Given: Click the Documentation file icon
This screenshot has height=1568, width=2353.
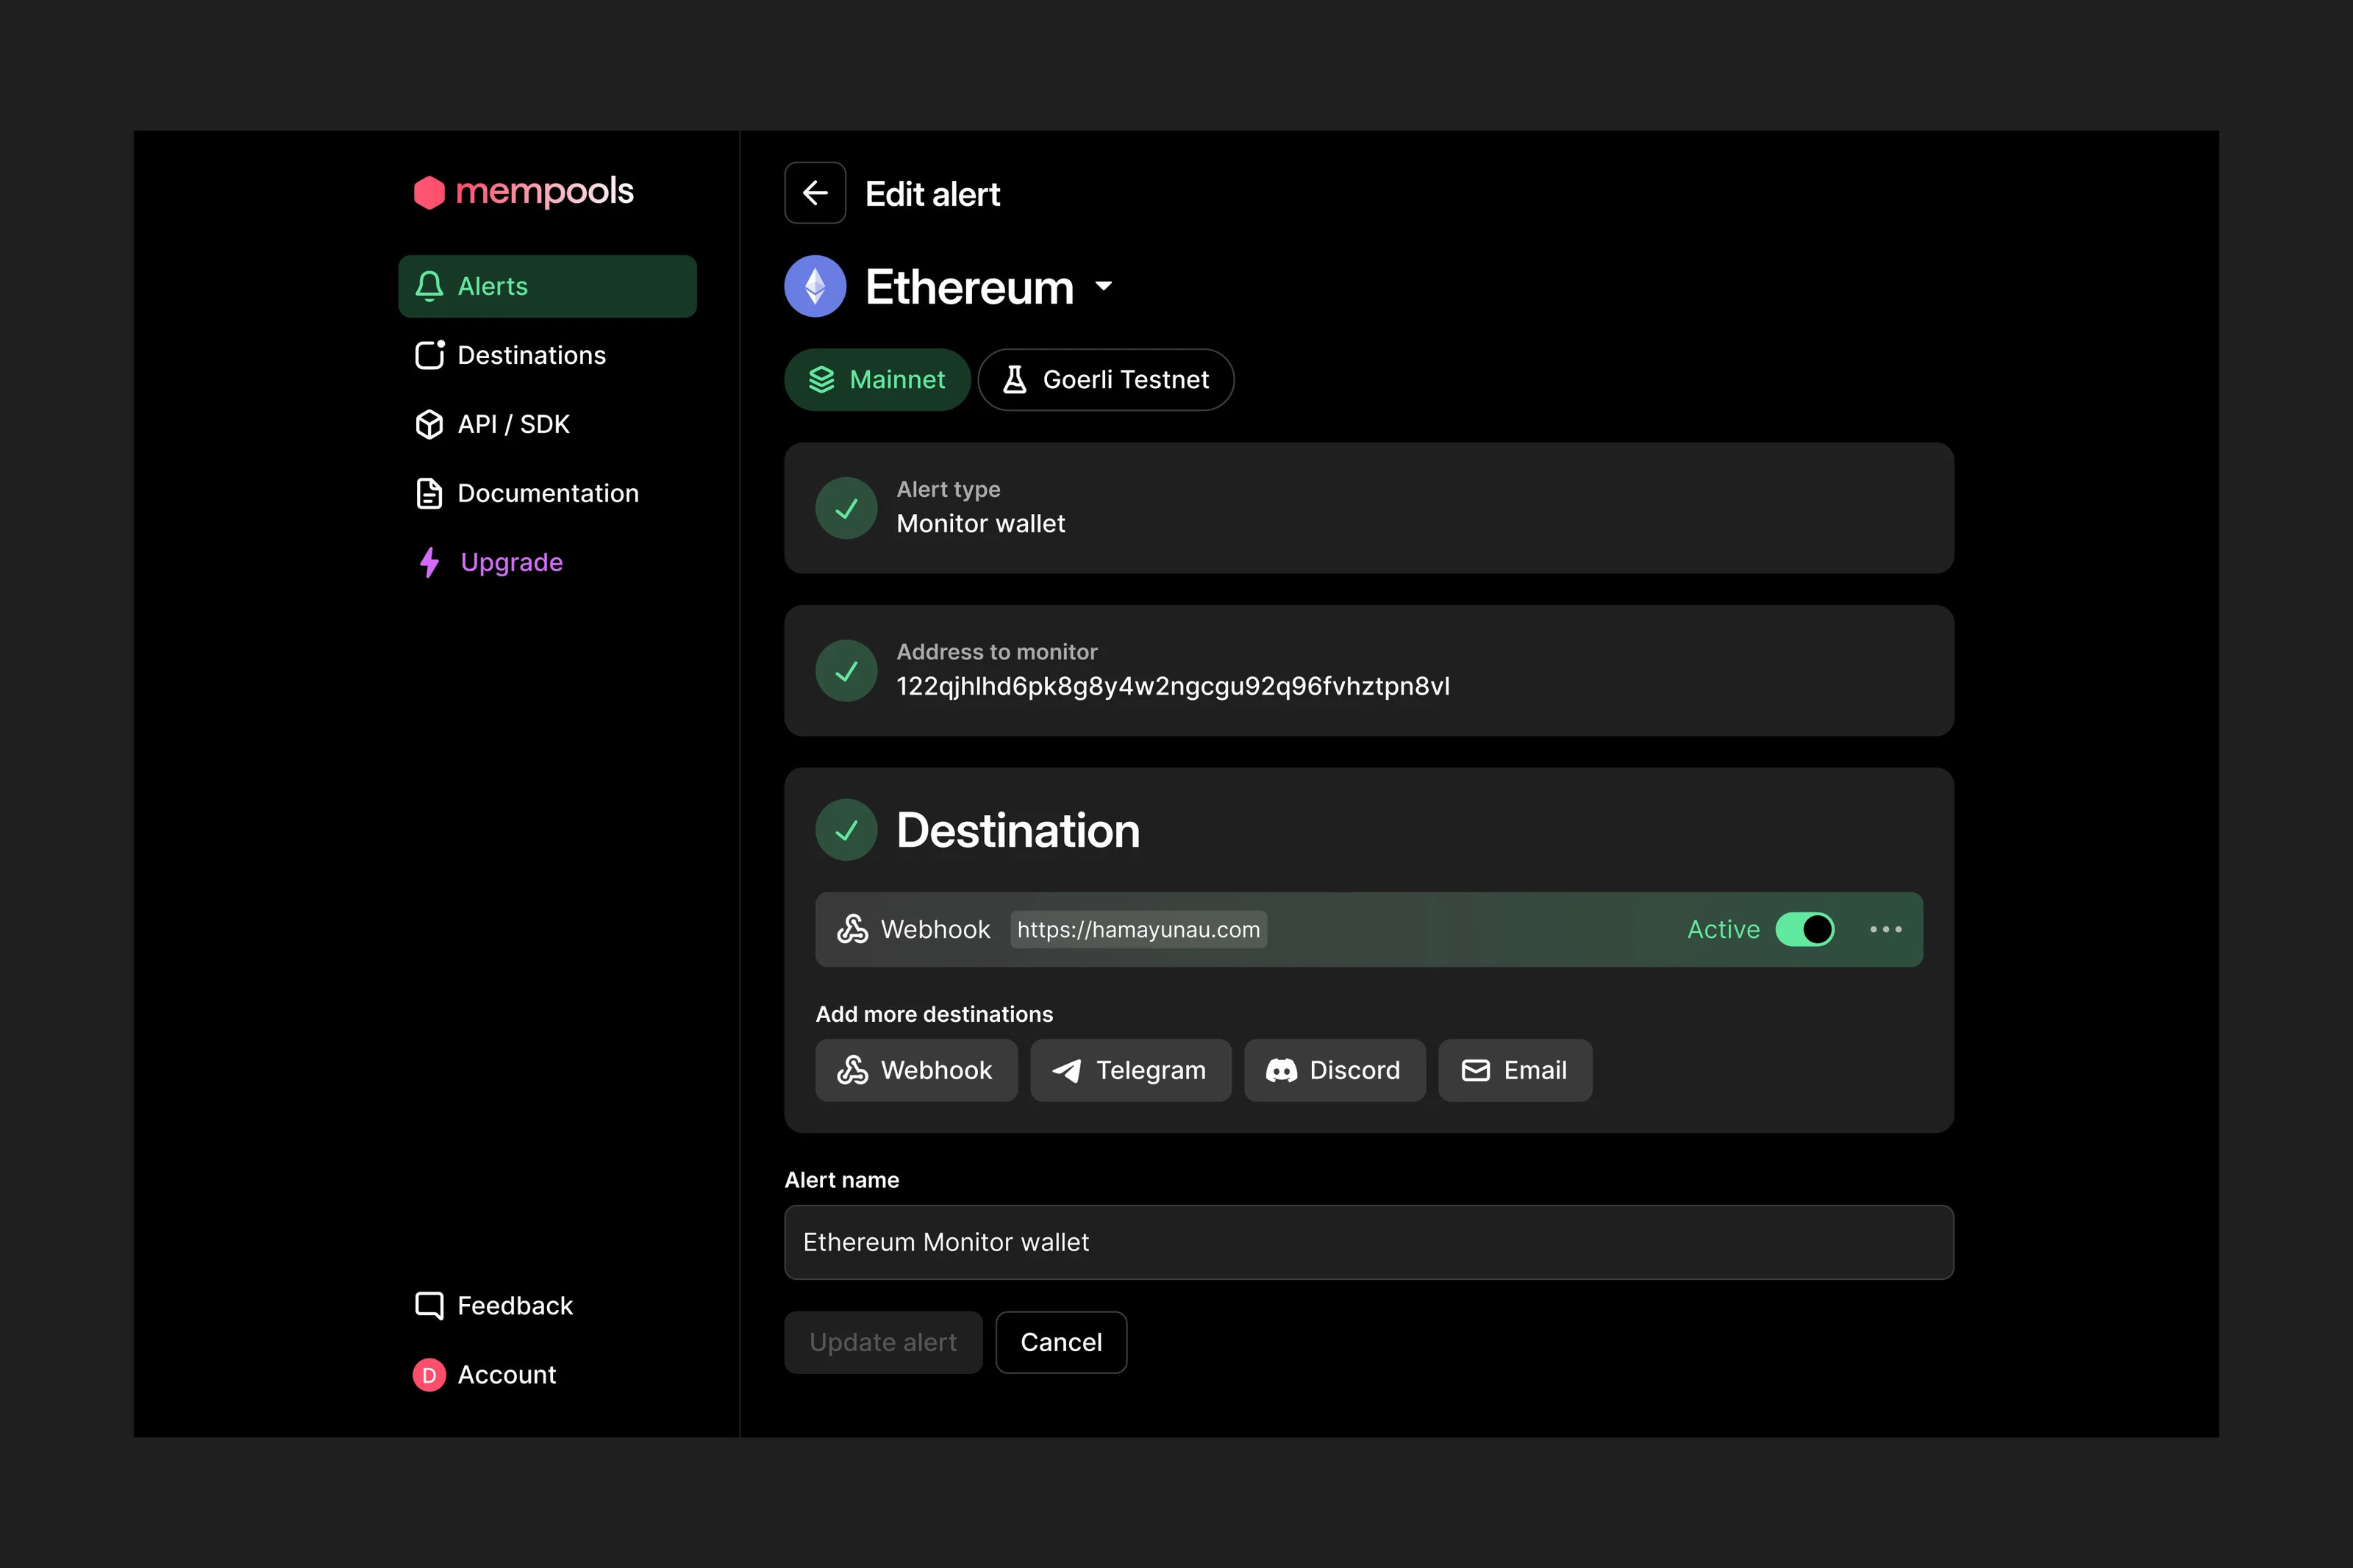Looking at the screenshot, I should pyautogui.click(x=429, y=493).
